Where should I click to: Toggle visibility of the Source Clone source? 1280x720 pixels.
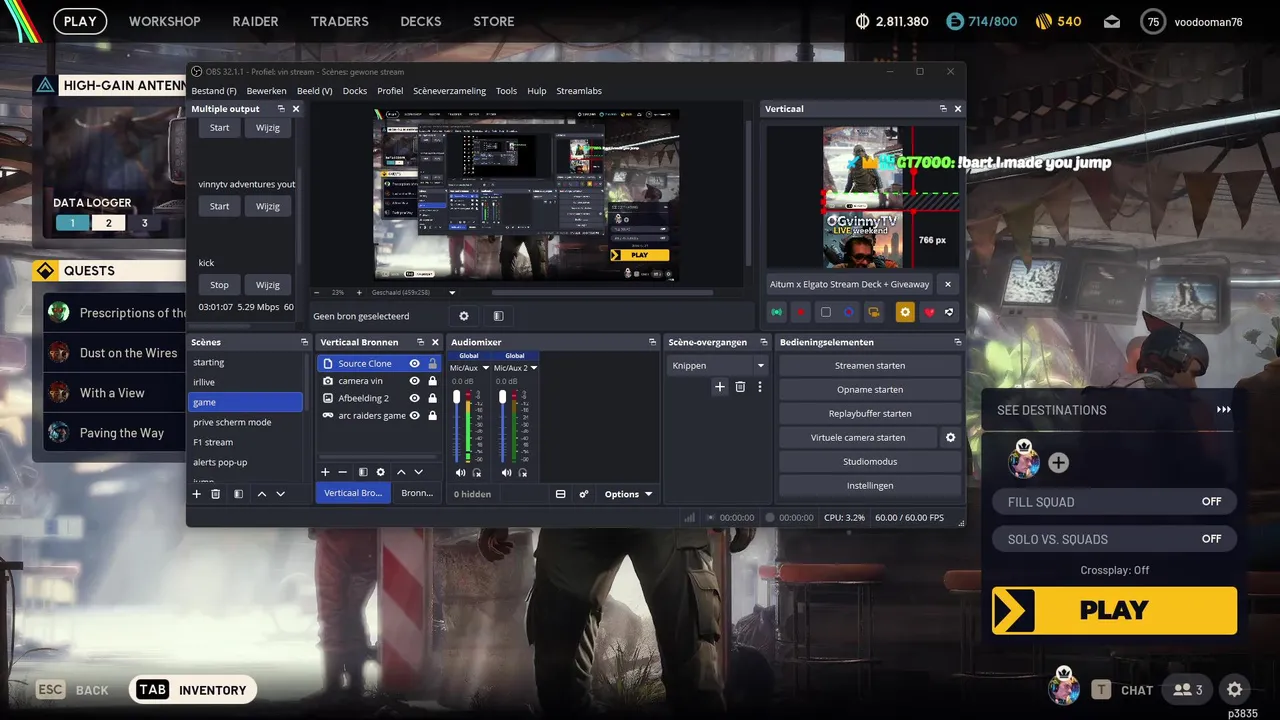coord(414,364)
